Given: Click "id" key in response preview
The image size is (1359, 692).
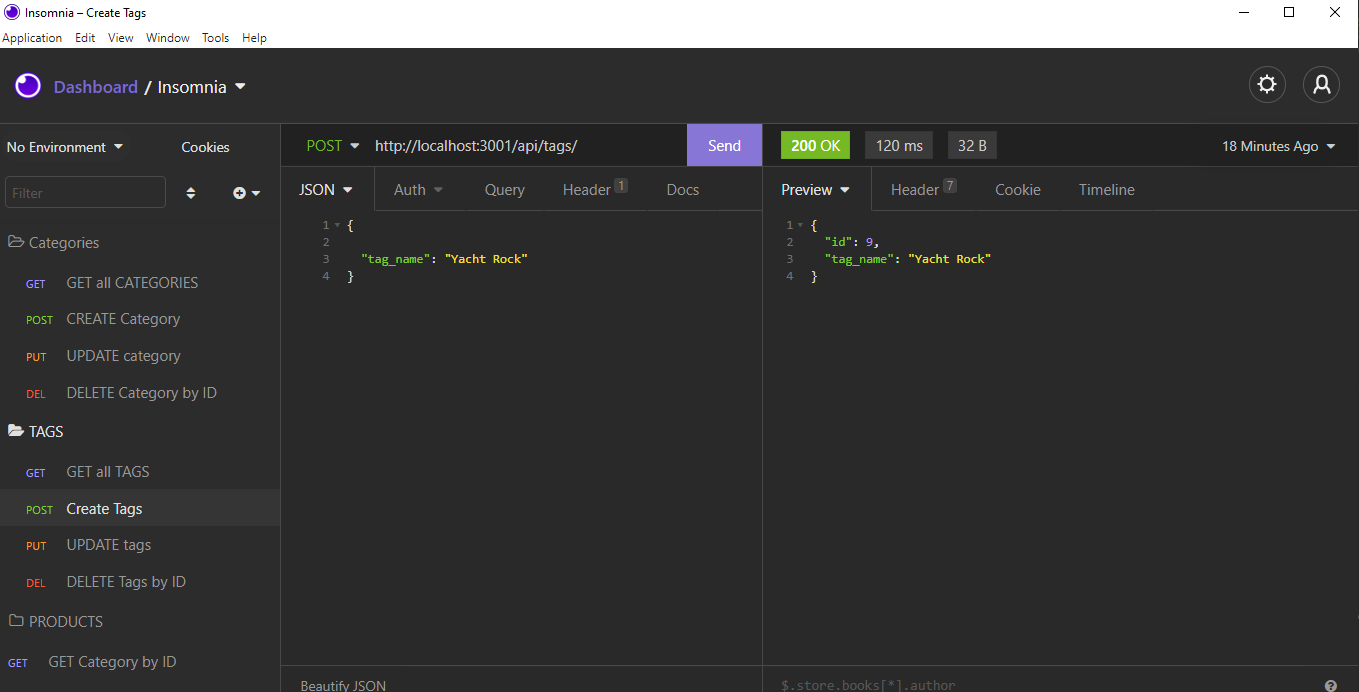Looking at the screenshot, I should point(838,242).
